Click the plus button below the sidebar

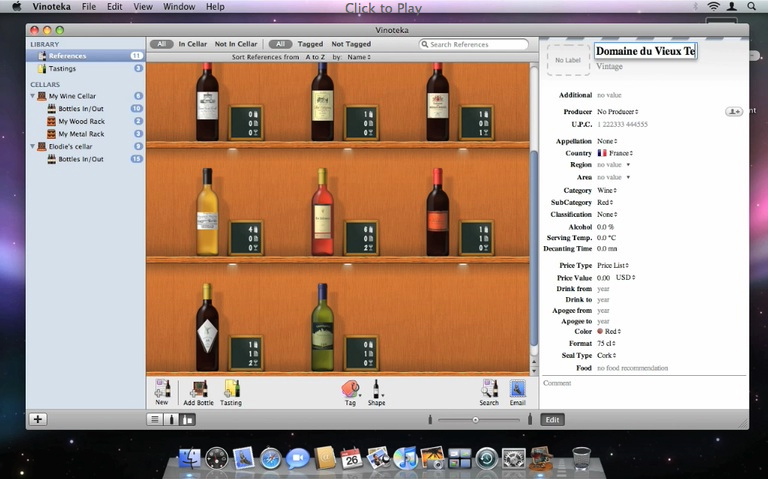tap(38, 419)
